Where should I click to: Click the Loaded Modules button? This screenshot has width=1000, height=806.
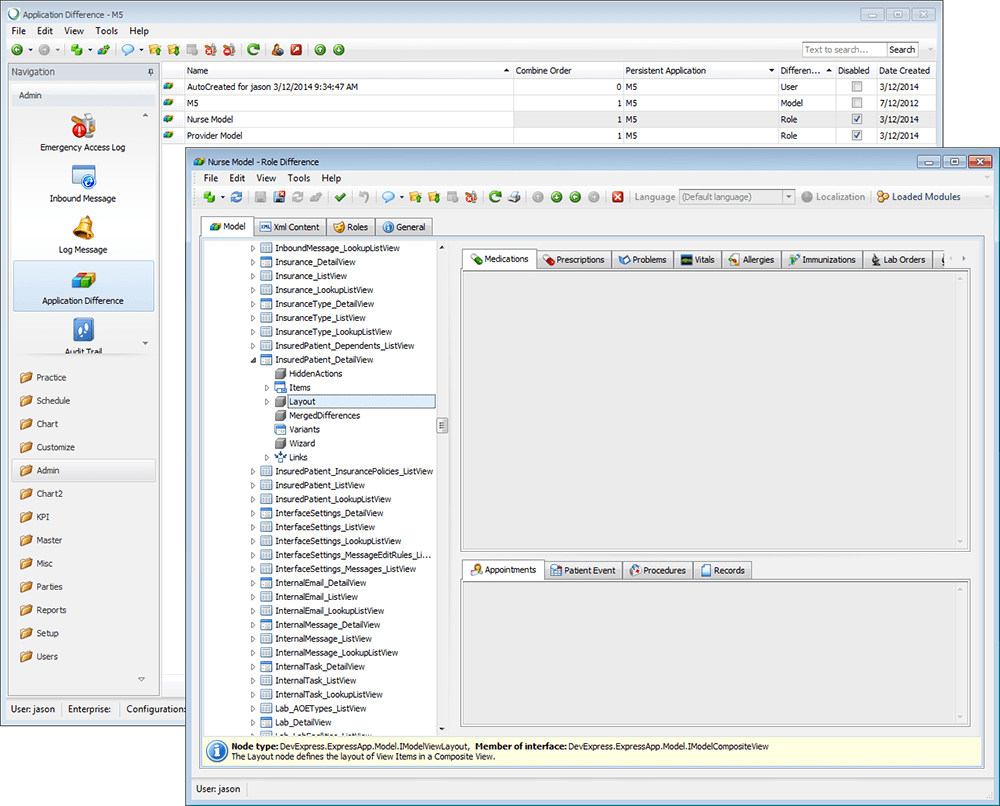919,197
